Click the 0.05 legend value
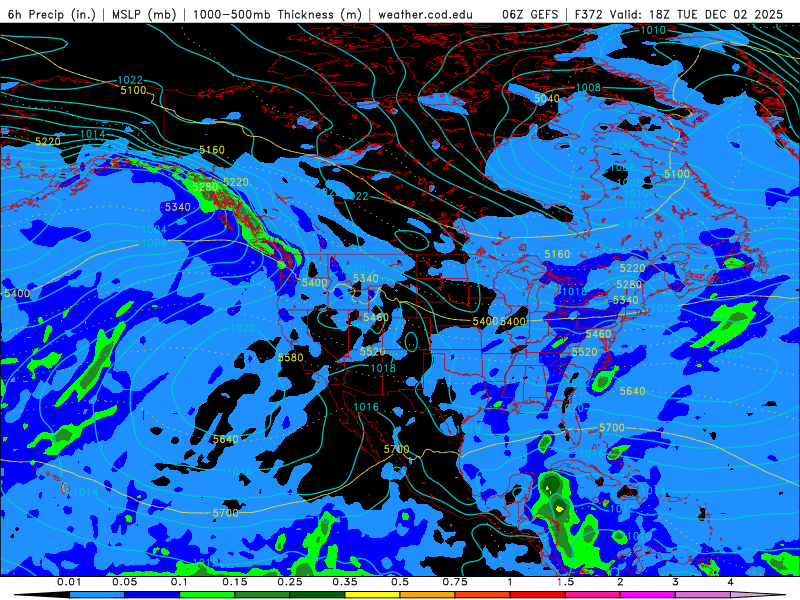Image resolution: width=800 pixels, height=600 pixels. (124, 582)
